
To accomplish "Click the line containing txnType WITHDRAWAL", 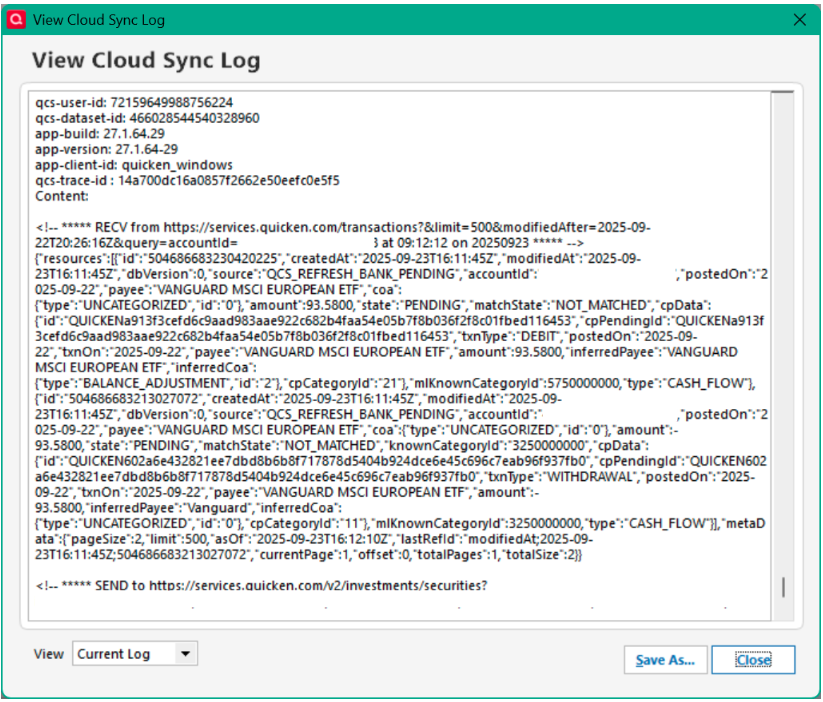I will [x=395, y=477].
